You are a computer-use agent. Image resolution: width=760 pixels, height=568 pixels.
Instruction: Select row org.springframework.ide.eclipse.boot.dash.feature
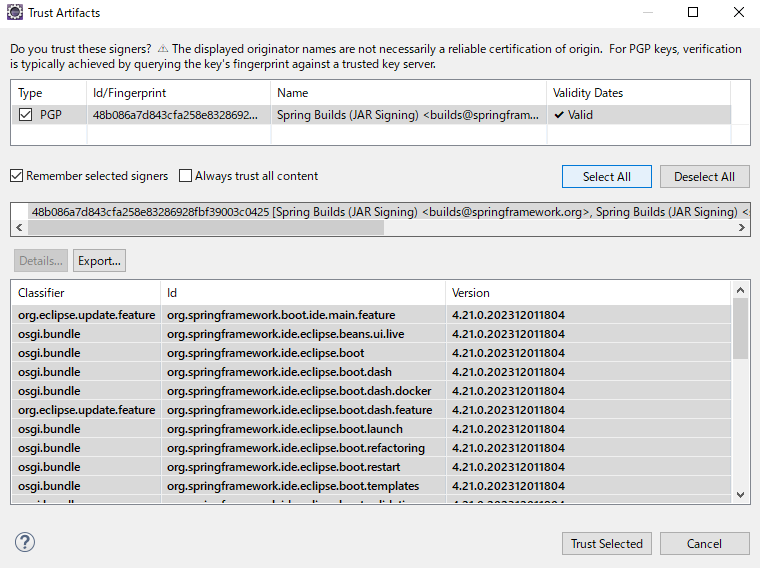coord(371,410)
